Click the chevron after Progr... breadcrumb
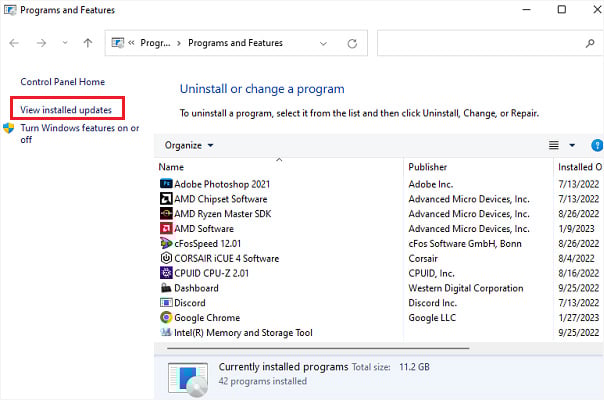 (x=179, y=43)
